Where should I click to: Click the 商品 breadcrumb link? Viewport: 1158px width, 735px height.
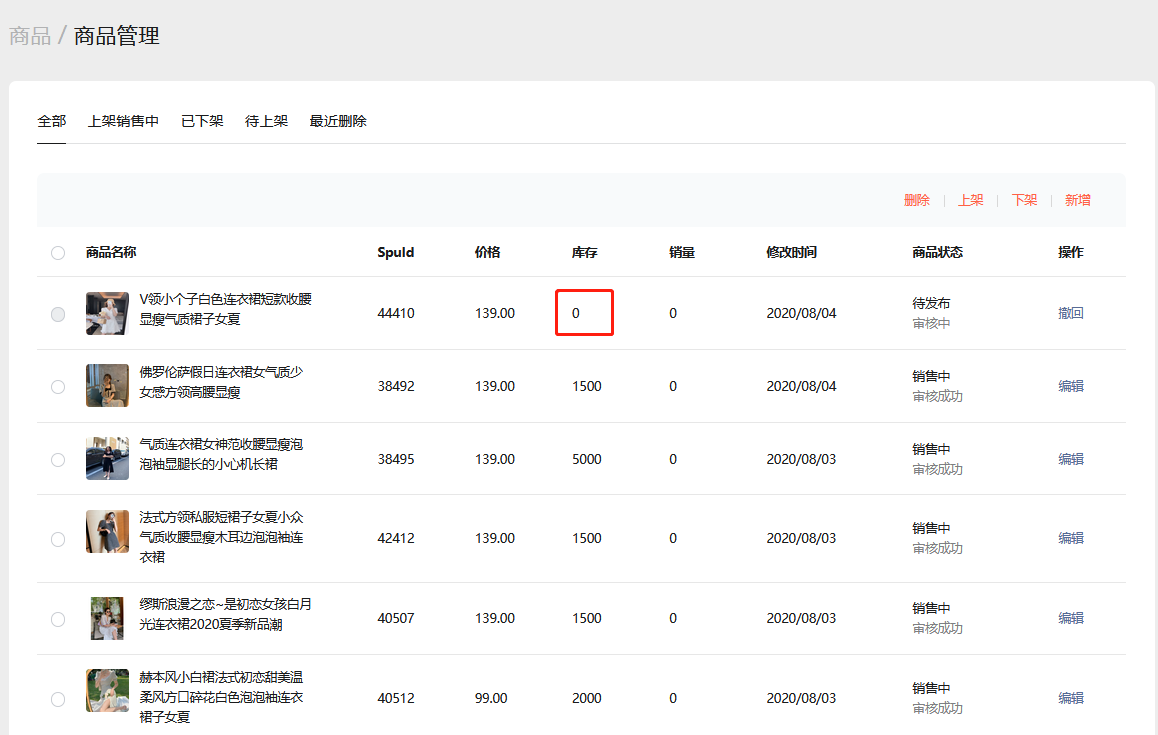30,35
